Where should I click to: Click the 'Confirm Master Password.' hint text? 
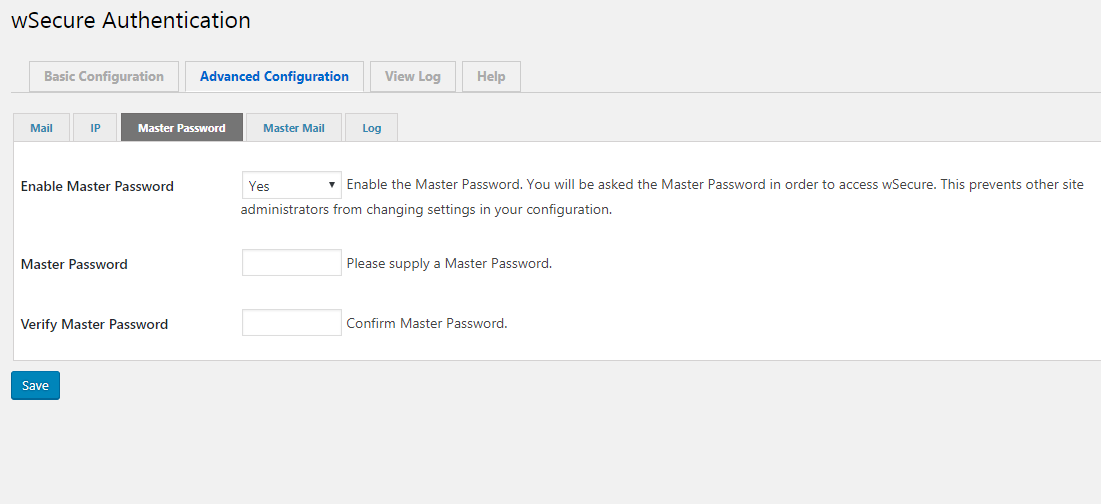point(427,324)
